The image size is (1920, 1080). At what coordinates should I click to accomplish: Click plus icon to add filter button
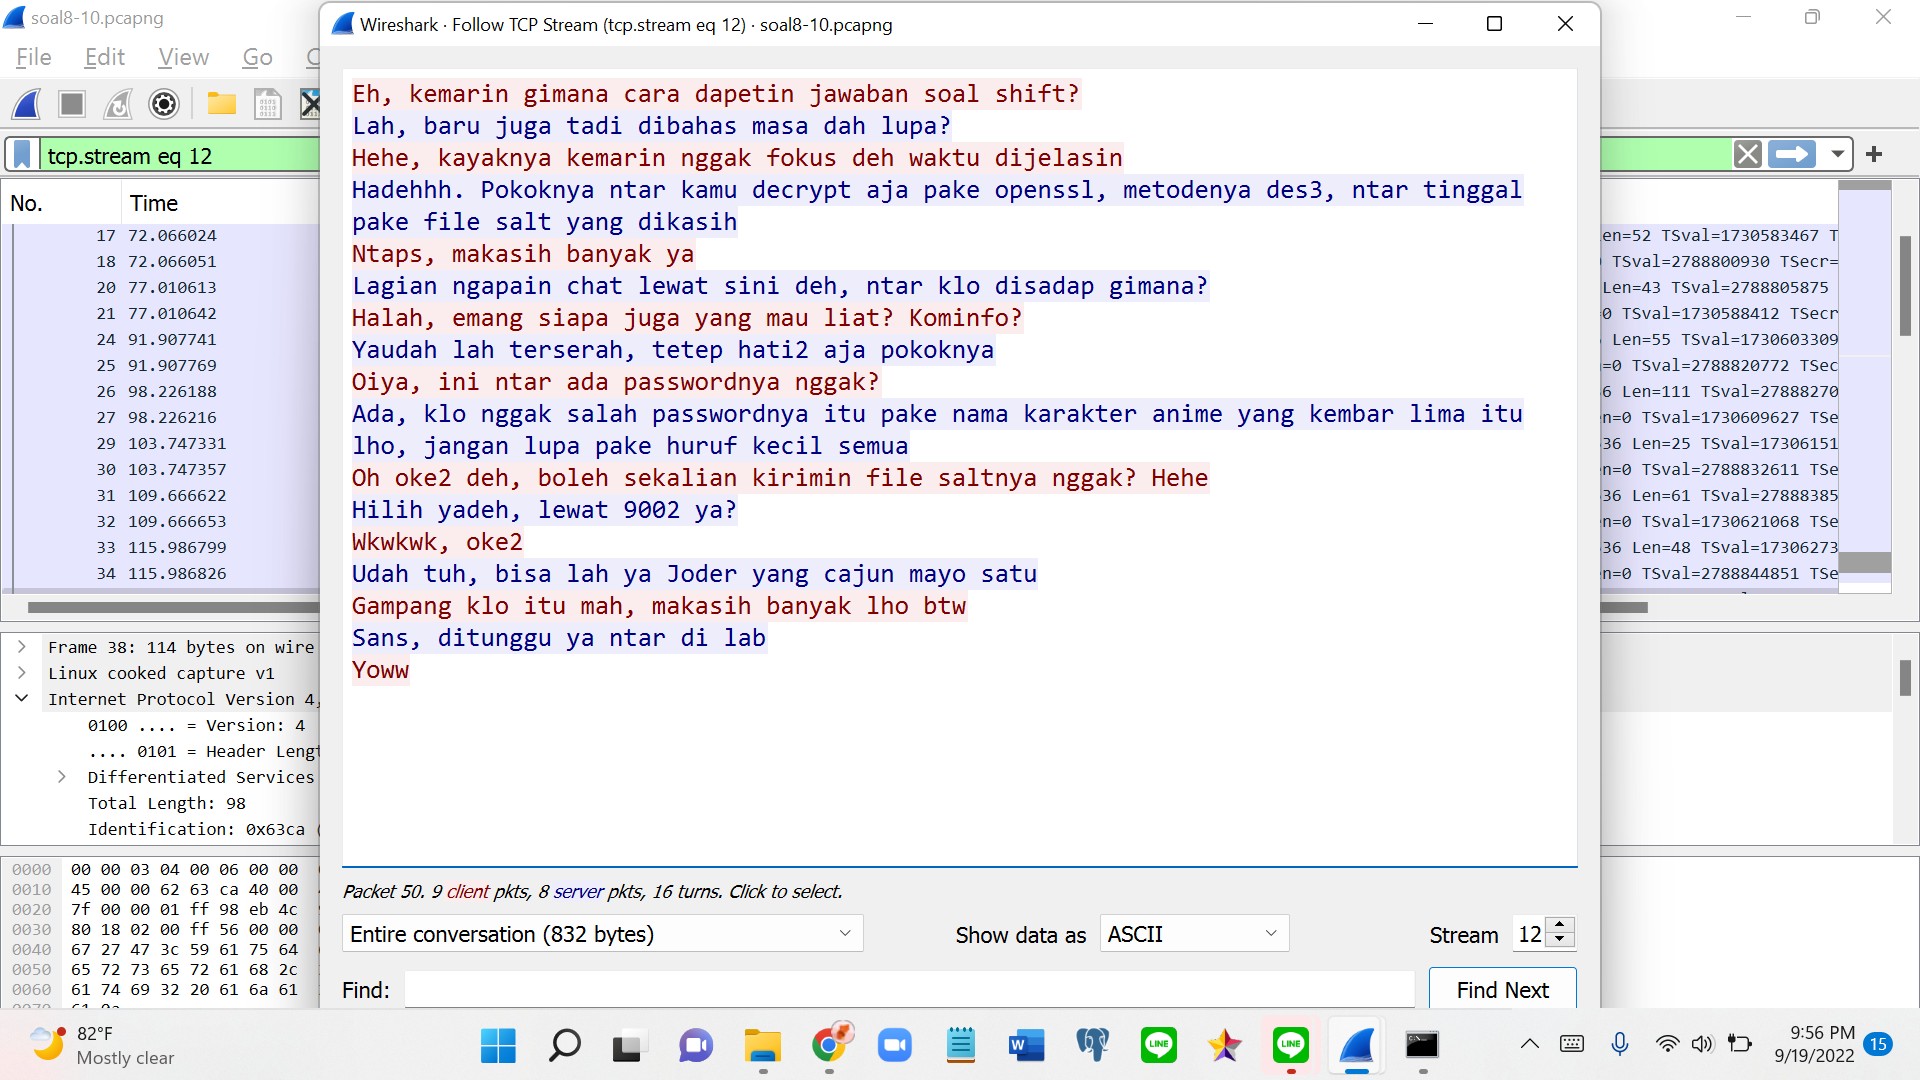coord(1874,154)
